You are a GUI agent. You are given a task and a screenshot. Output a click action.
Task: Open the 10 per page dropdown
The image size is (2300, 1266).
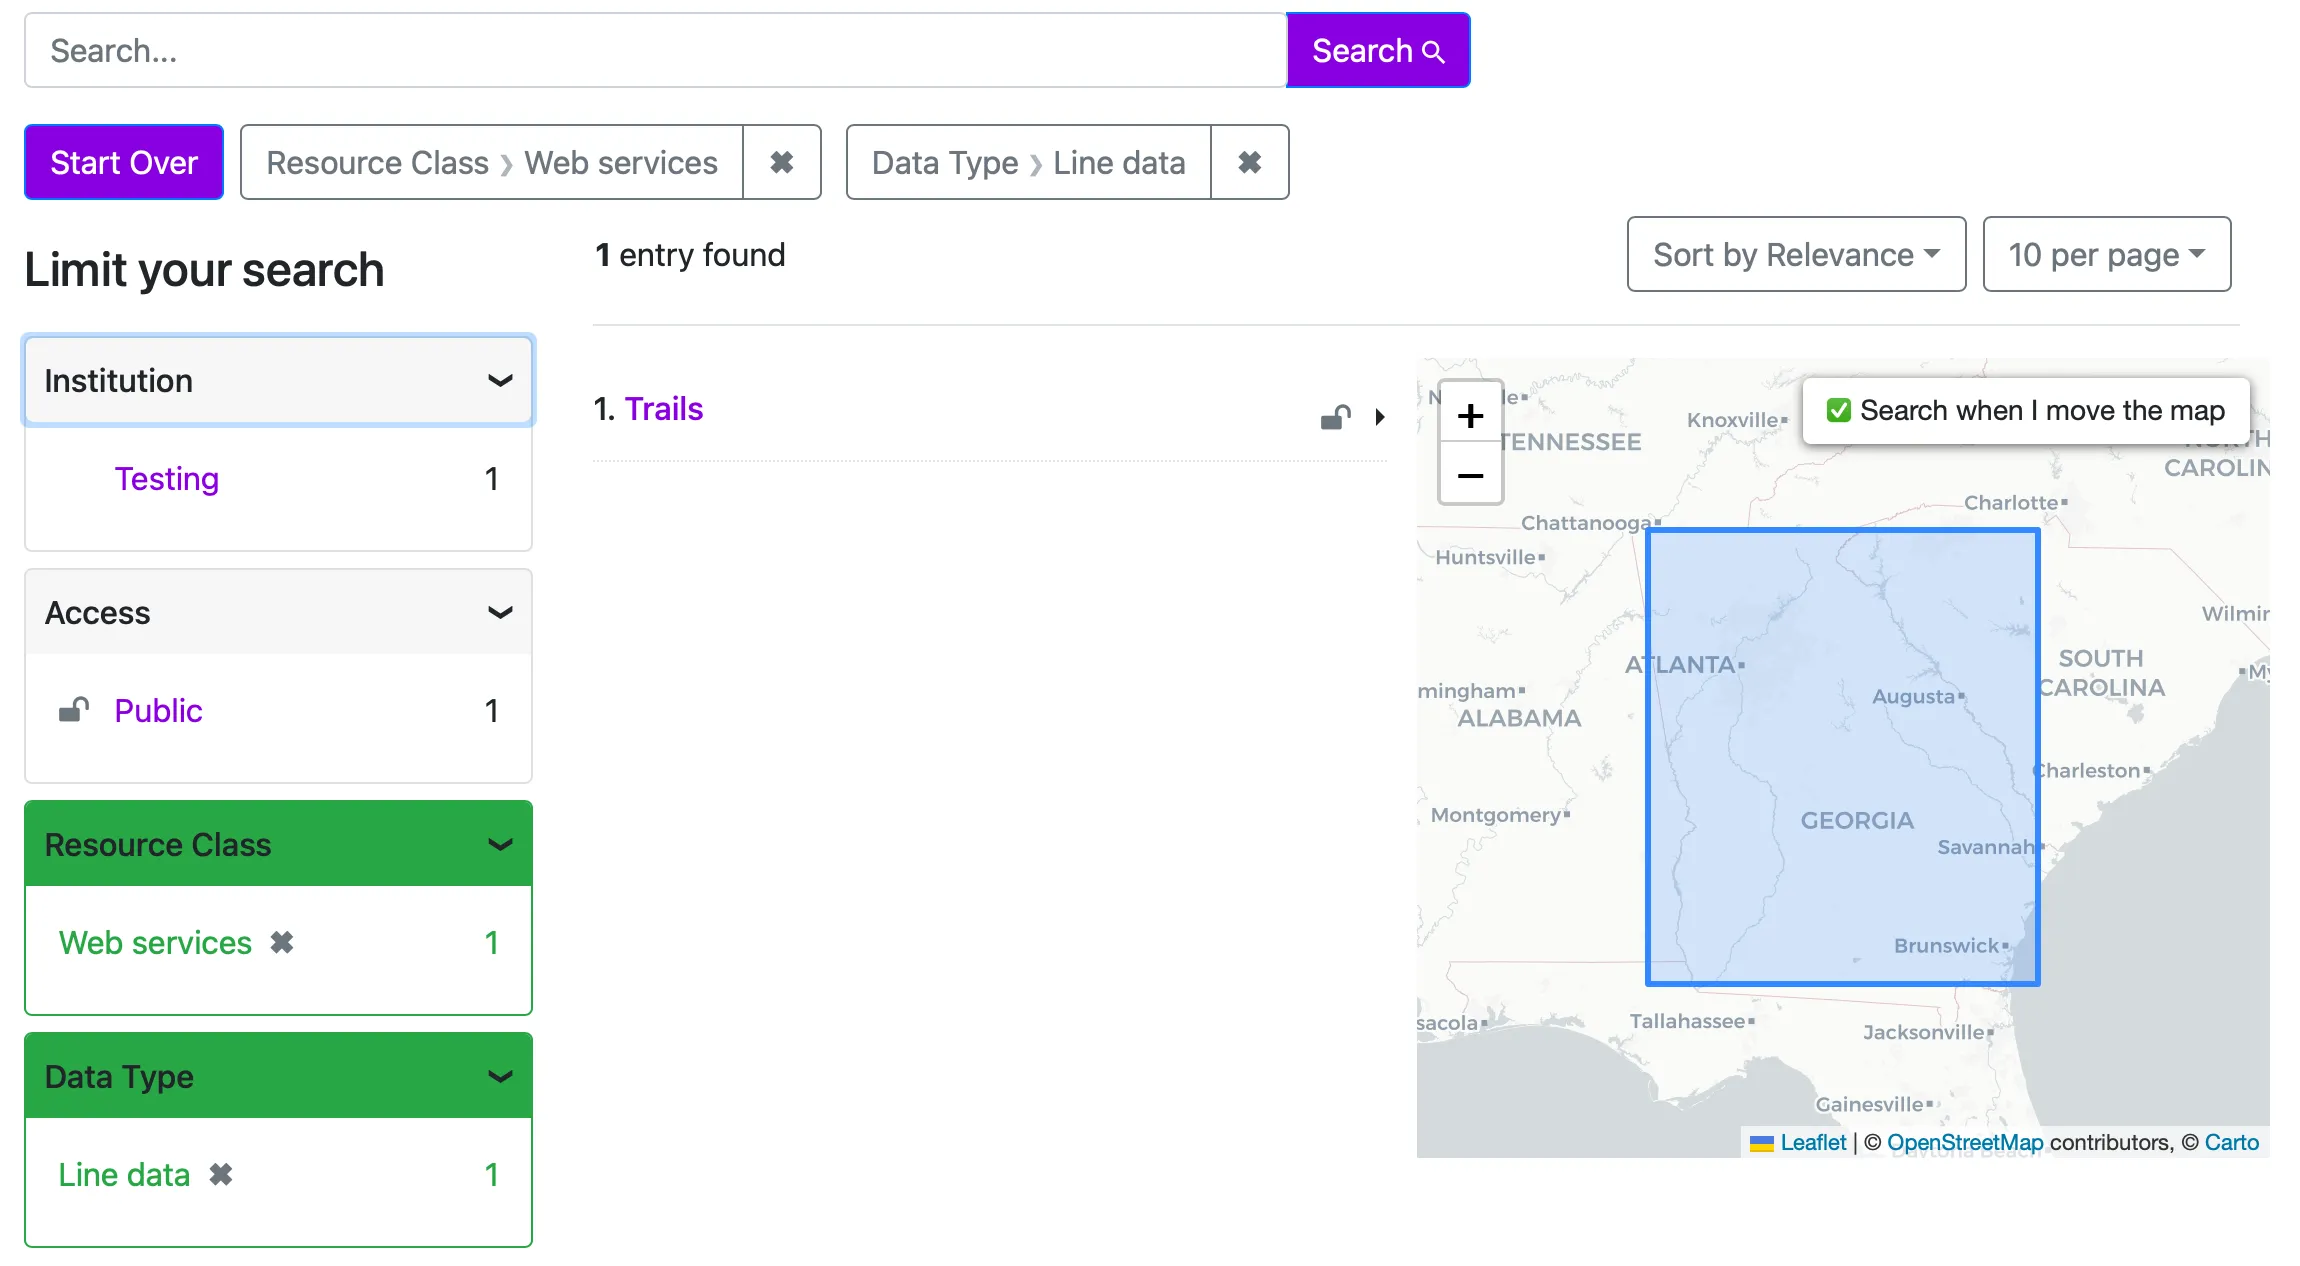click(2105, 255)
